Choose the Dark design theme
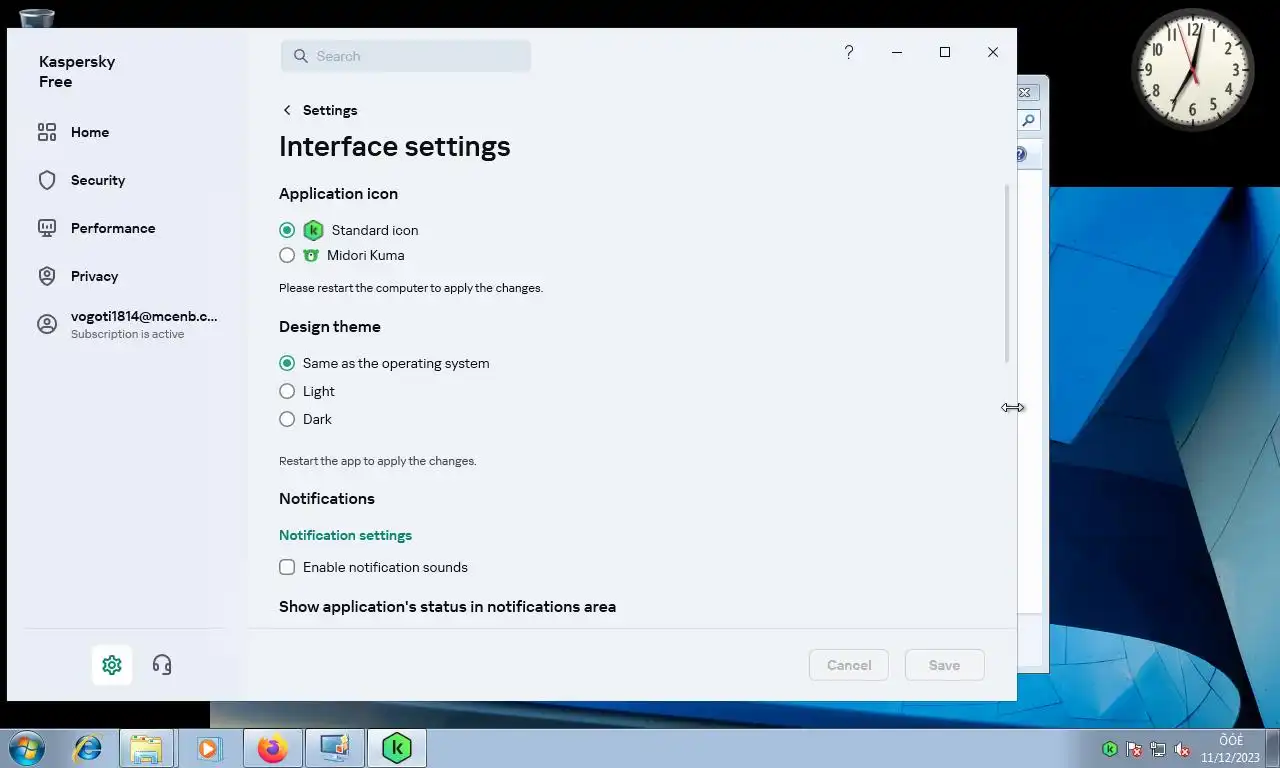The image size is (1280, 768). coord(287,419)
